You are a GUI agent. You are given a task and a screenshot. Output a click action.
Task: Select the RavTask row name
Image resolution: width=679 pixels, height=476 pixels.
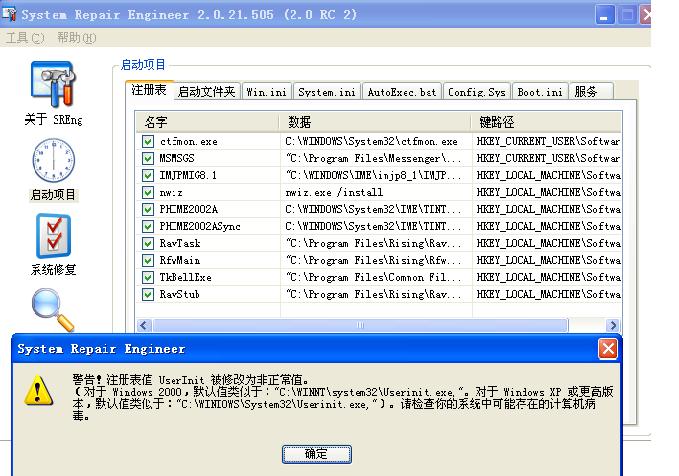tap(180, 243)
